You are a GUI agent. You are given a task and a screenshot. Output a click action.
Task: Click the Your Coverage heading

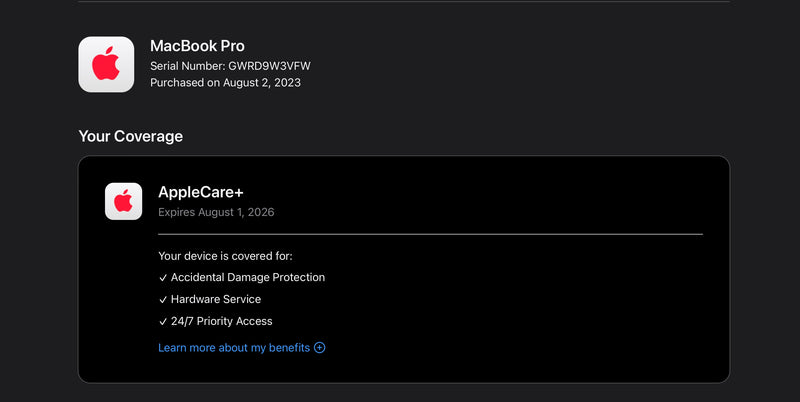click(x=130, y=136)
